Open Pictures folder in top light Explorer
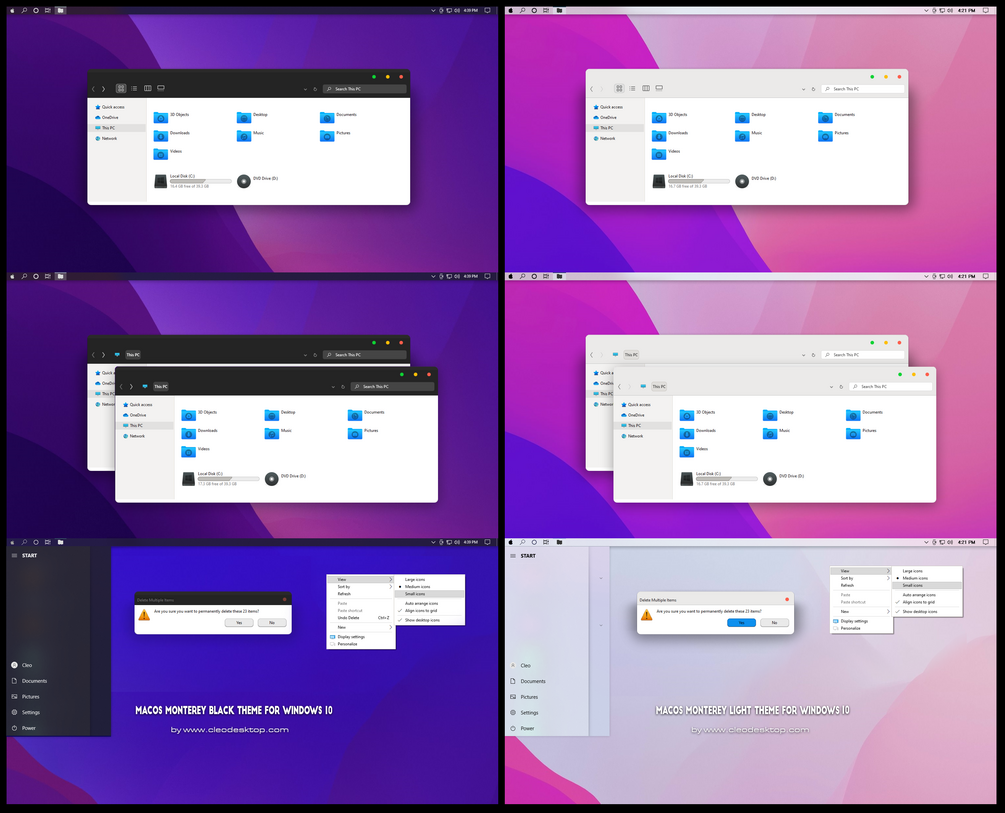Viewport: 1005px width, 813px height. pyautogui.click(x=834, y=135)
